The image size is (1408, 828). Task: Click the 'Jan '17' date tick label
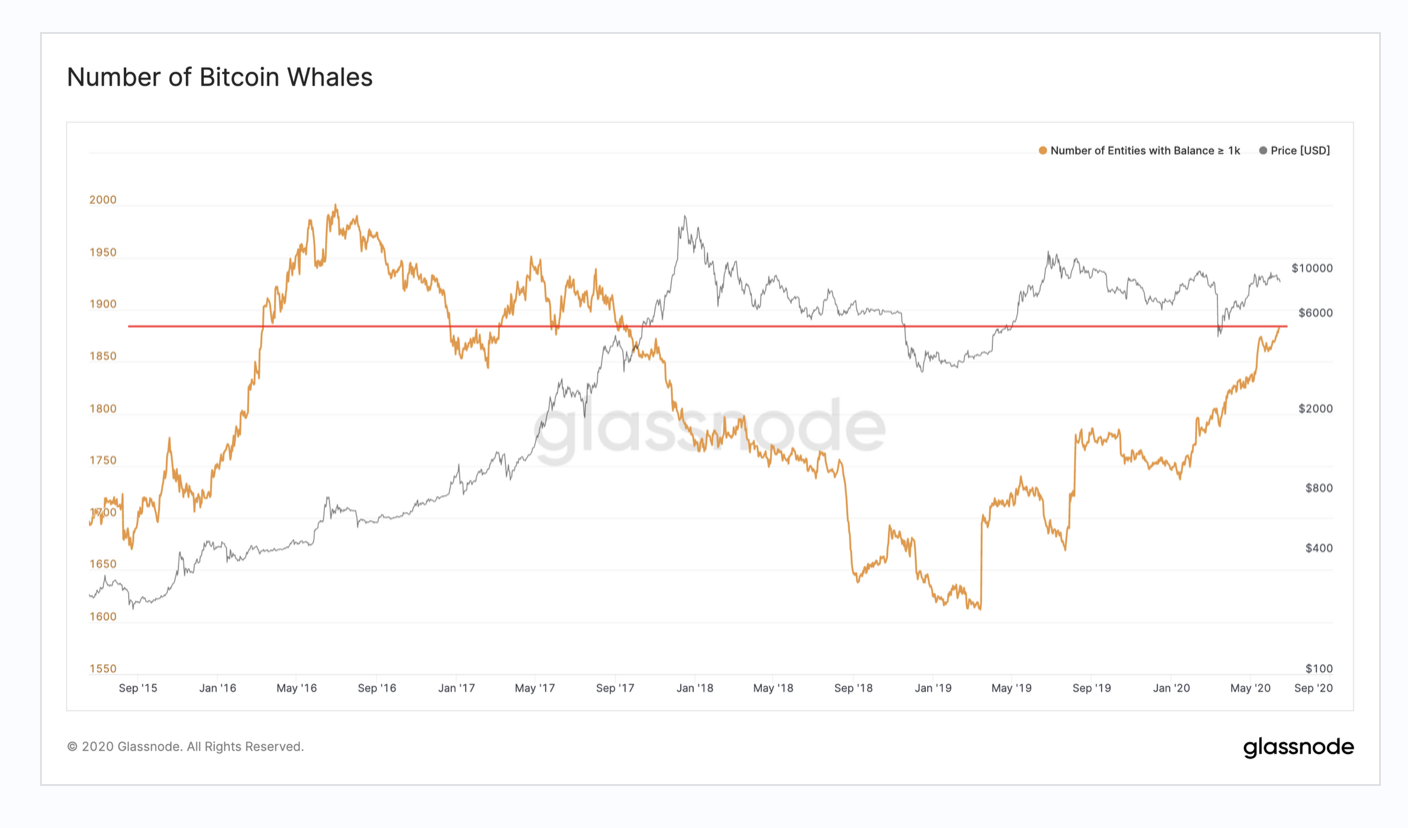(456, 688)
